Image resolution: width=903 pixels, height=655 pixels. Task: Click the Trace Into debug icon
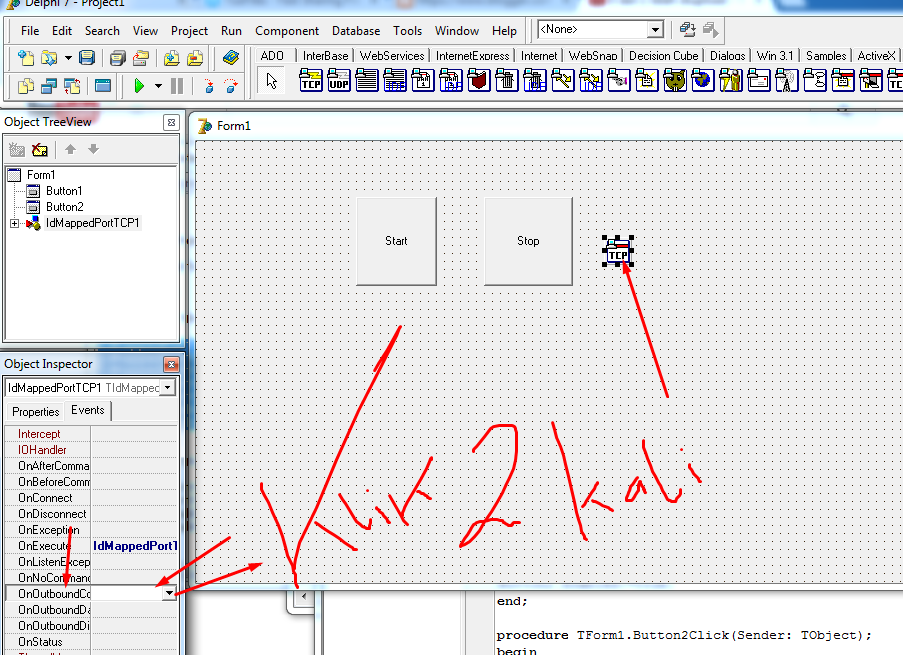click(208, 86)
